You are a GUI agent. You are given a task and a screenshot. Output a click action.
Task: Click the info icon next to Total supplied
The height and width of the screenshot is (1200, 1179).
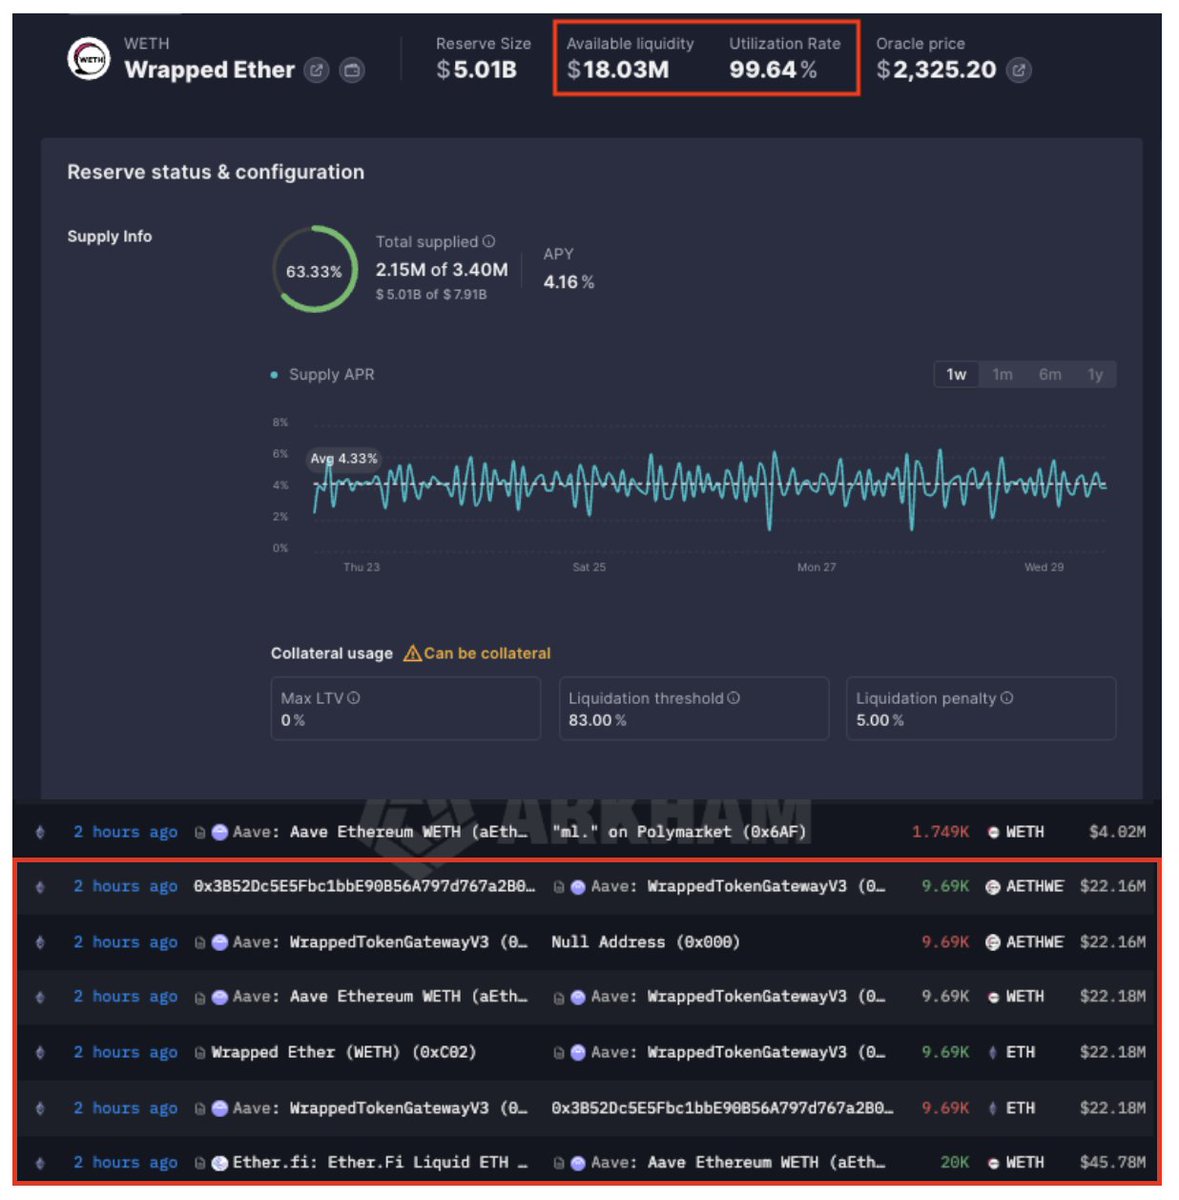(x=489, y=241)
